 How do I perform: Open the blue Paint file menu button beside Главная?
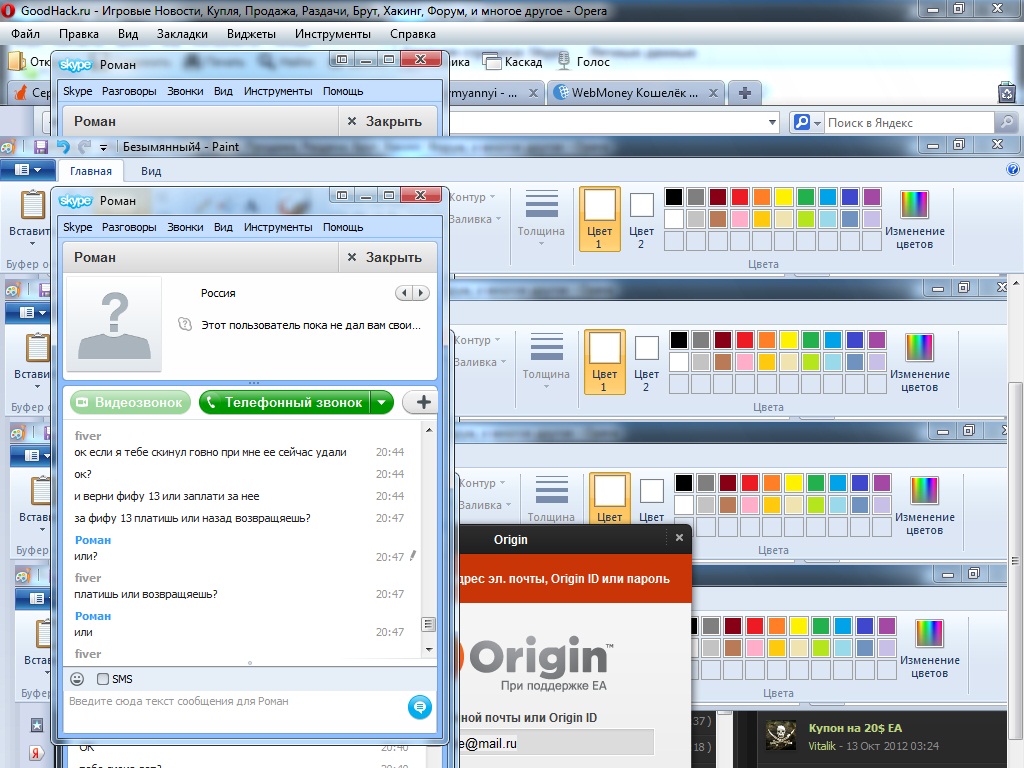click(x=27, y=170)
